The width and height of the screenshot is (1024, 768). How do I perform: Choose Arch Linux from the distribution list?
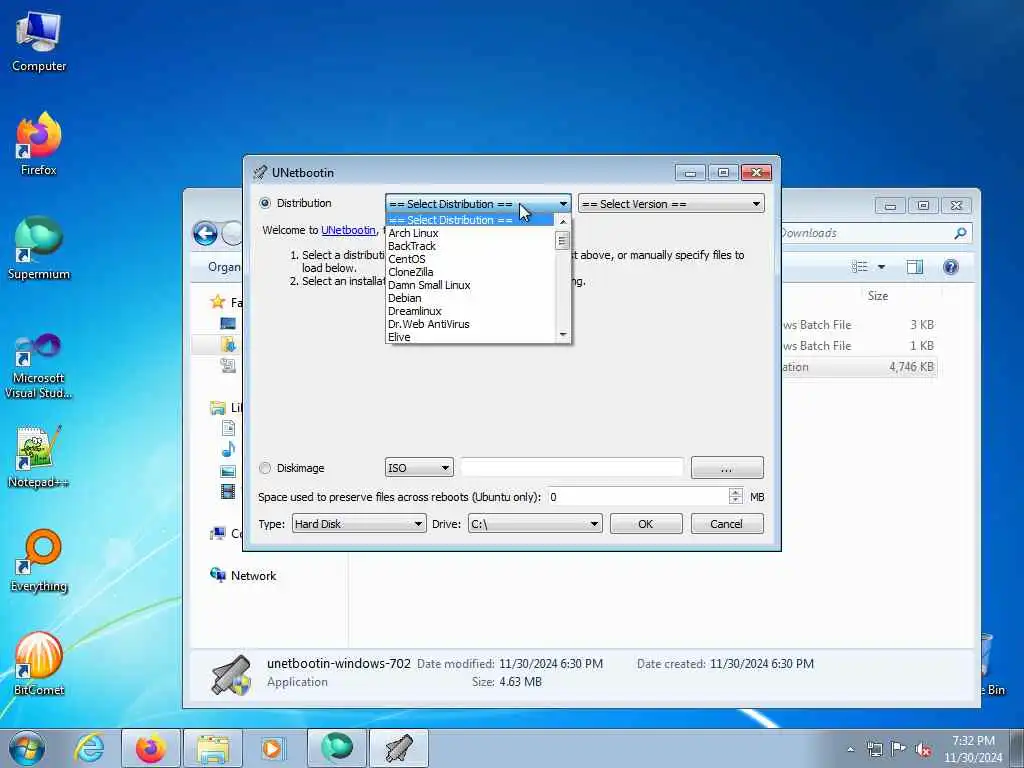[x=470, y=233]
